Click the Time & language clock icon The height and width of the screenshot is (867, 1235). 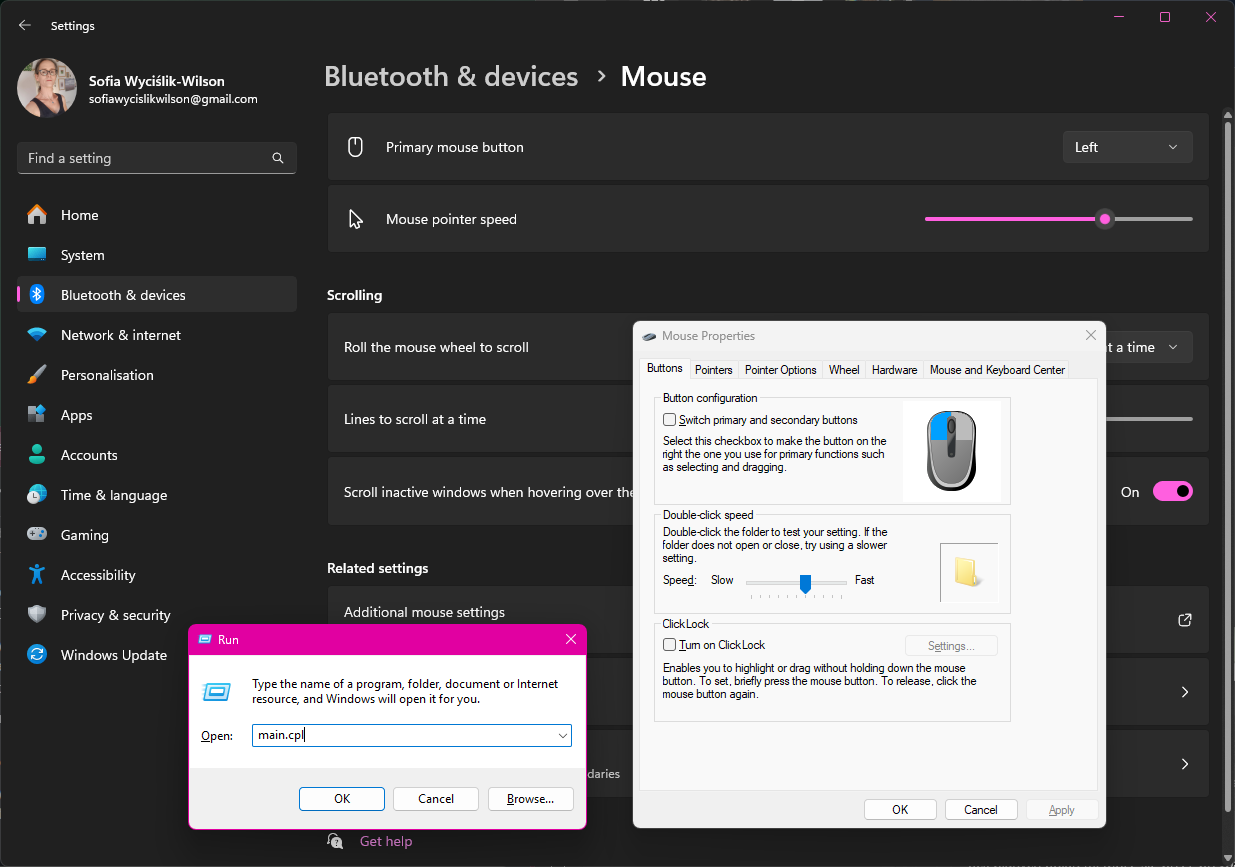pos(37,495)
